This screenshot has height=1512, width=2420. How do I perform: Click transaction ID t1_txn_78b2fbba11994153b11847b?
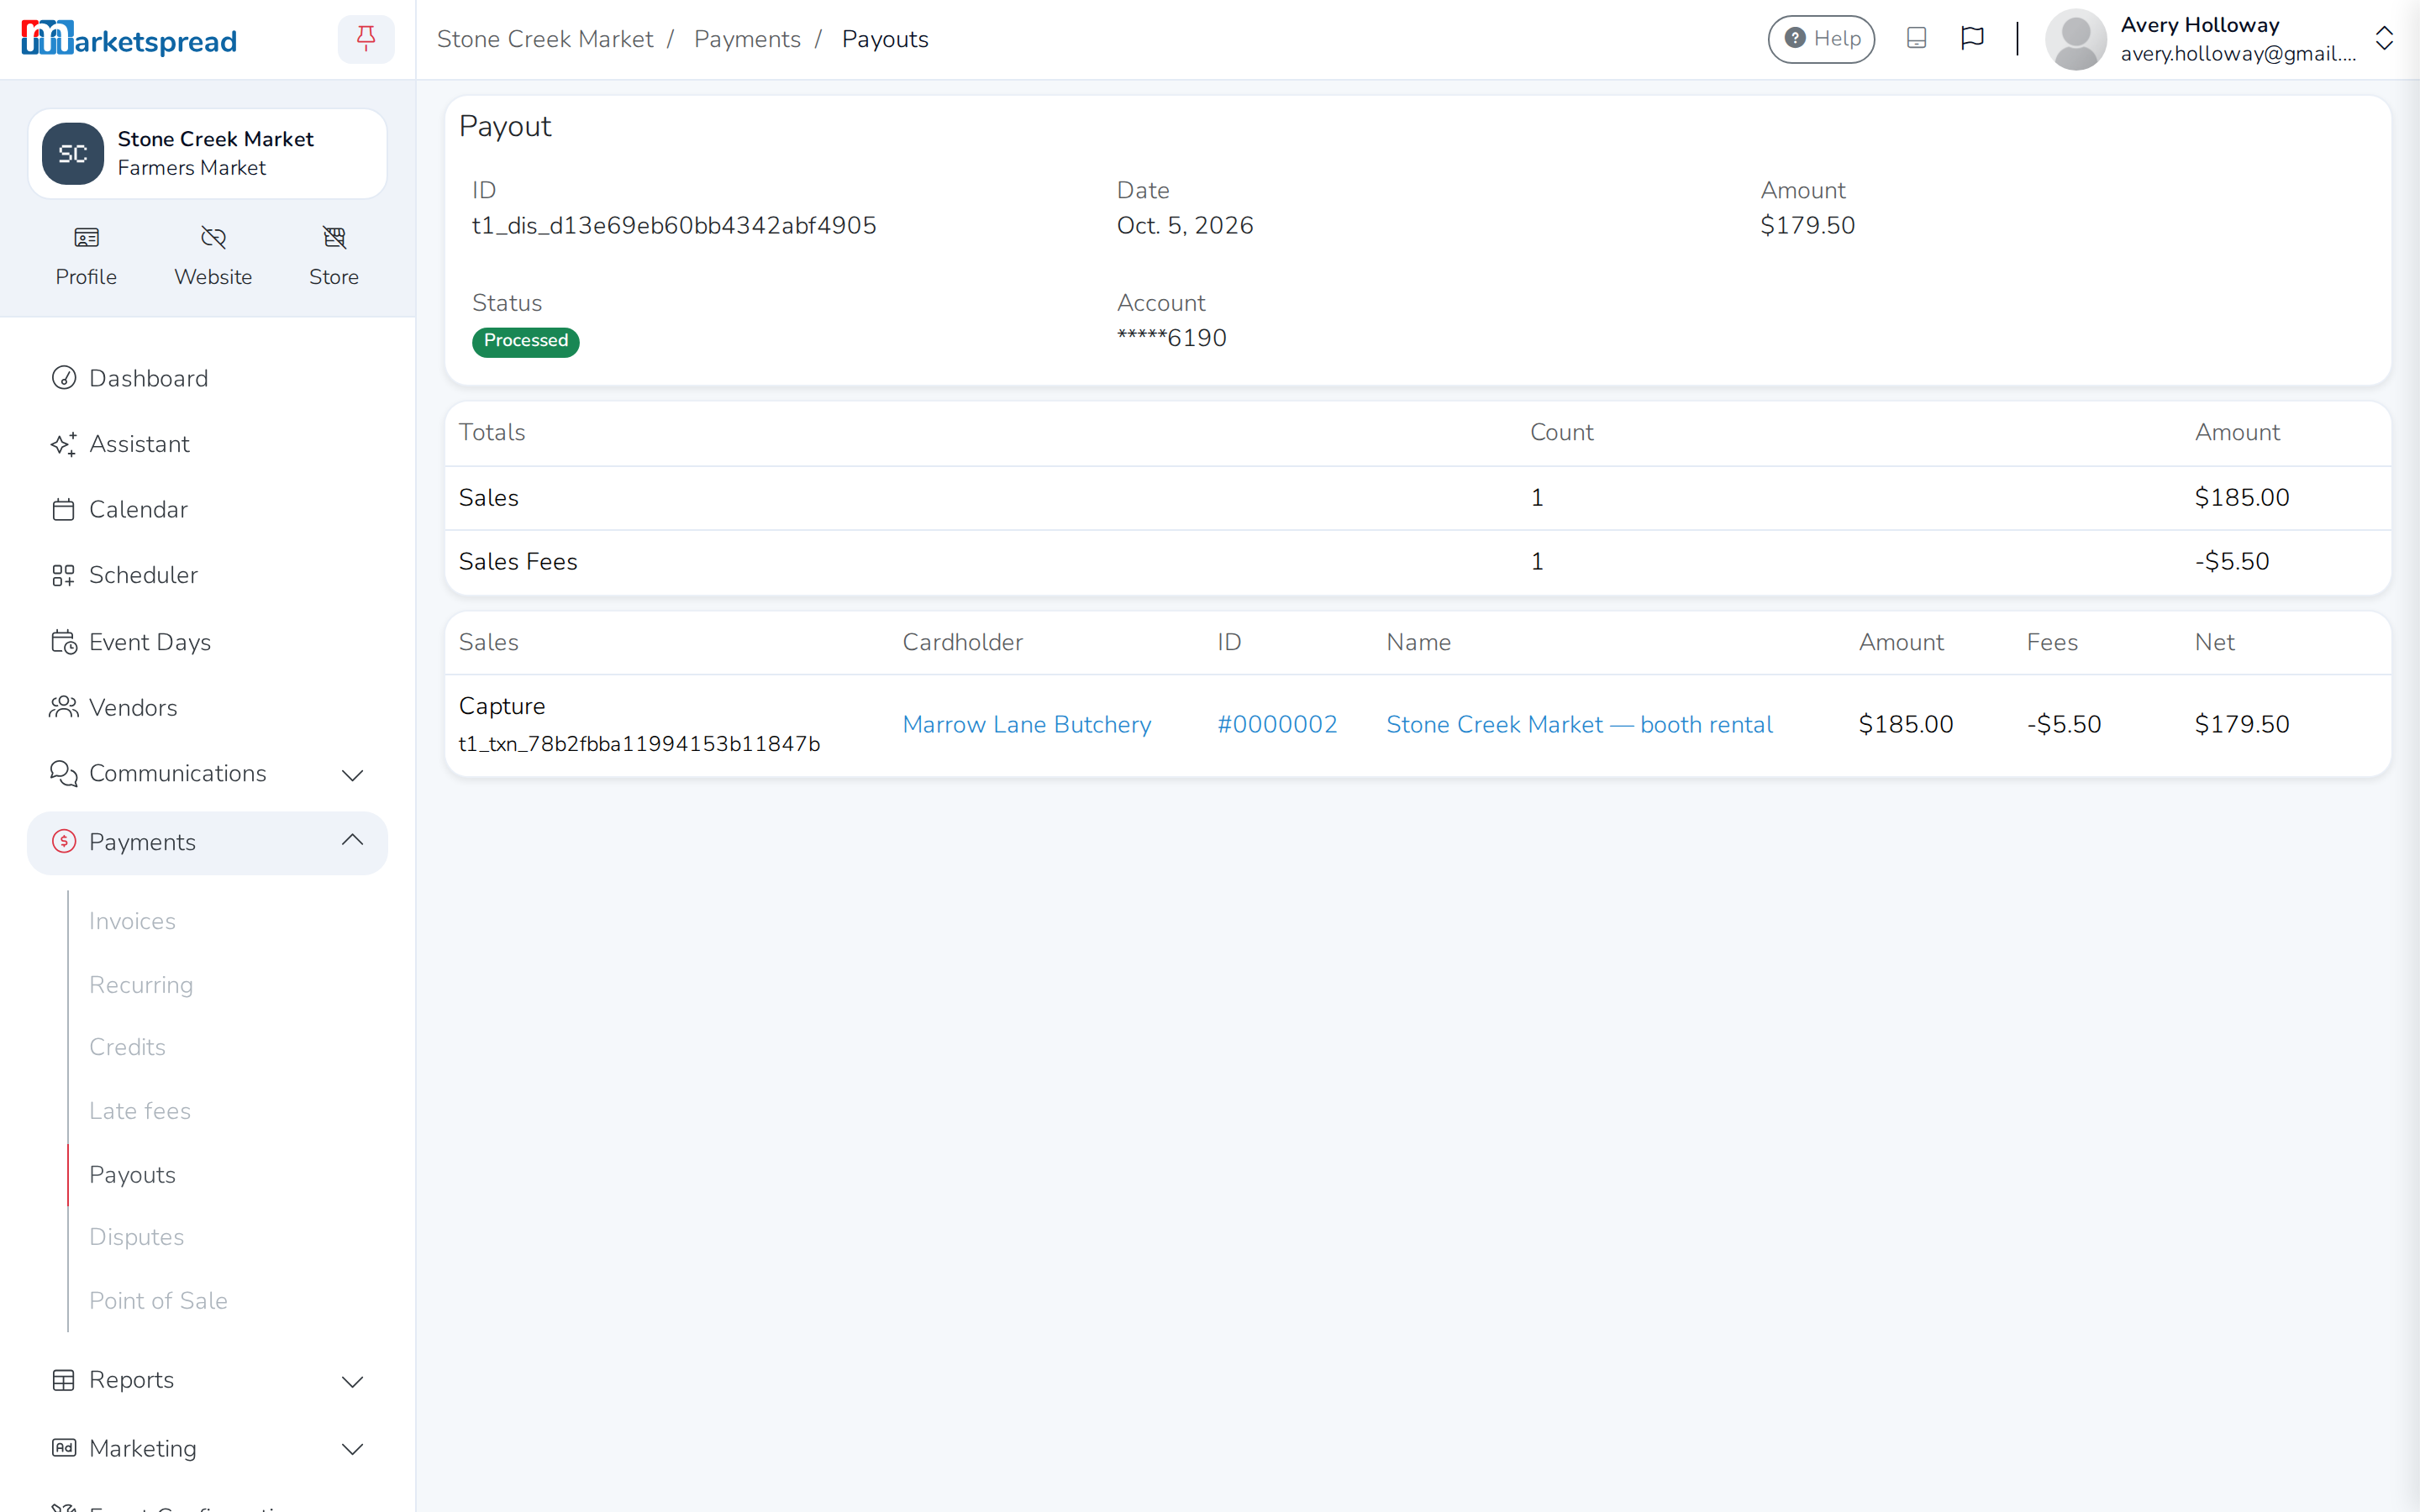(639, 744)
